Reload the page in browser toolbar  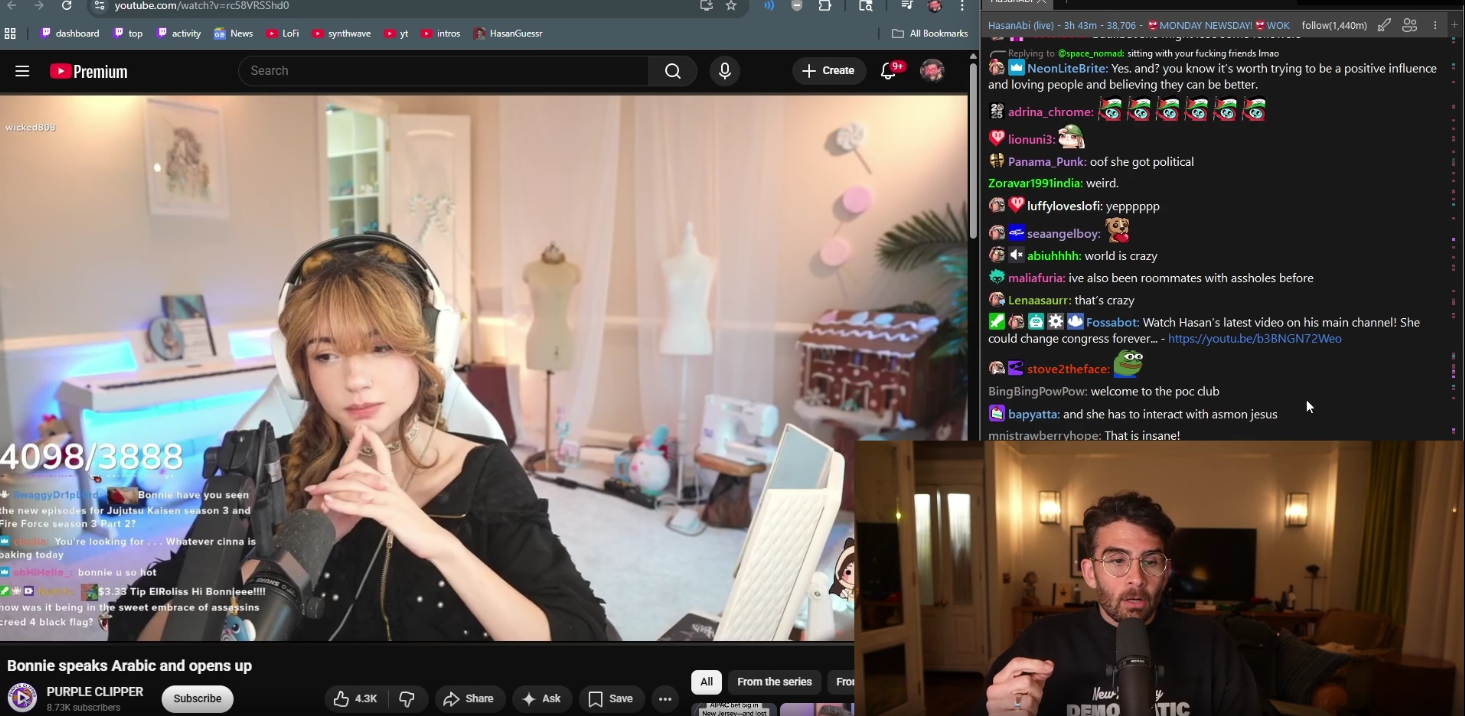click(x=66, y=6)
